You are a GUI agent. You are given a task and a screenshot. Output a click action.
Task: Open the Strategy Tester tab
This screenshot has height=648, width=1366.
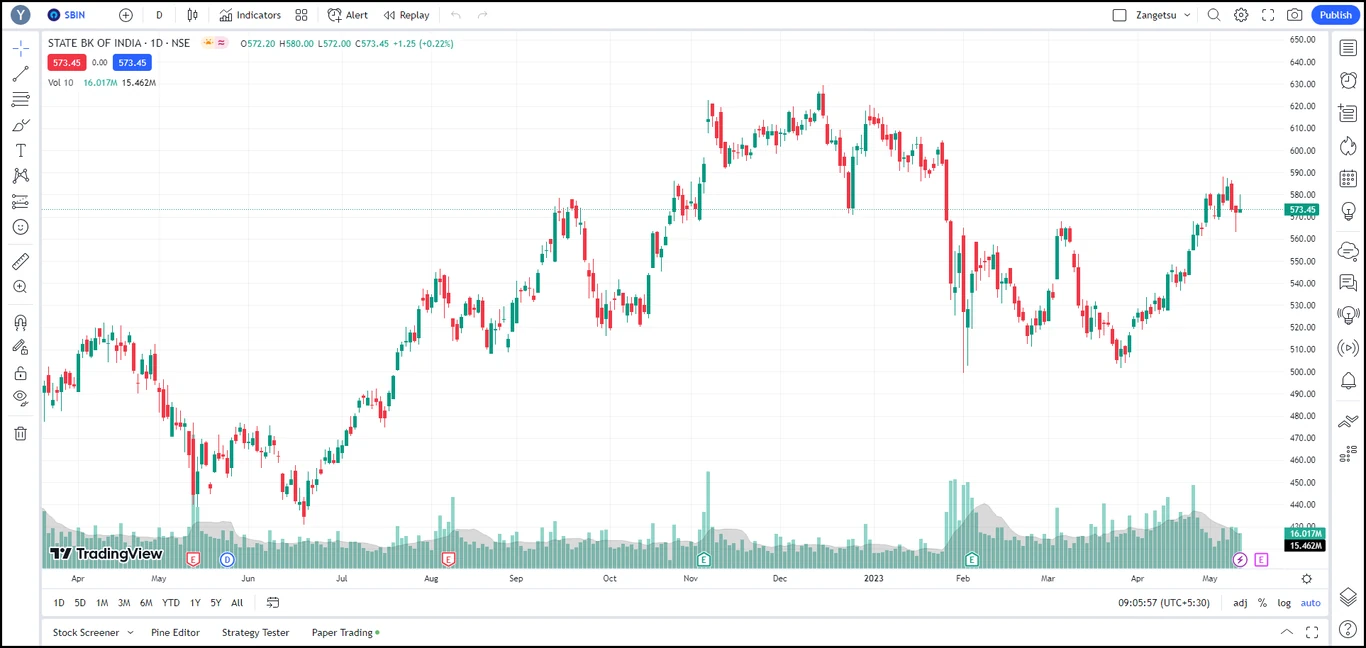(256, 632)
